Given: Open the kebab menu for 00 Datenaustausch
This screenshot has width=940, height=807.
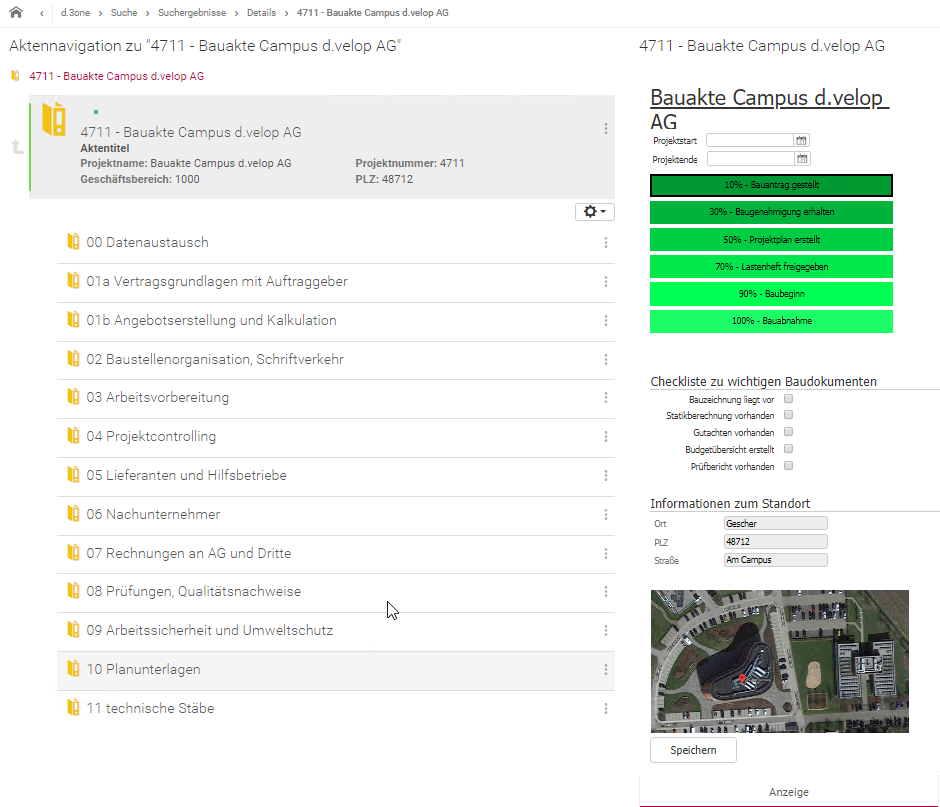Looking at the screenshot, I should (605, 242).
